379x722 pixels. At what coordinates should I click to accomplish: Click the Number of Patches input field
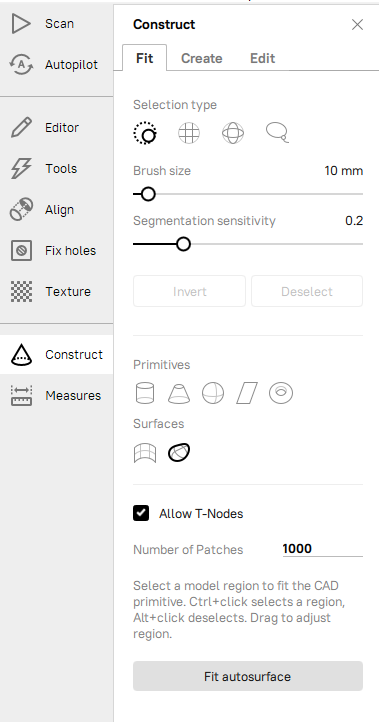click(x=322, y=549)
